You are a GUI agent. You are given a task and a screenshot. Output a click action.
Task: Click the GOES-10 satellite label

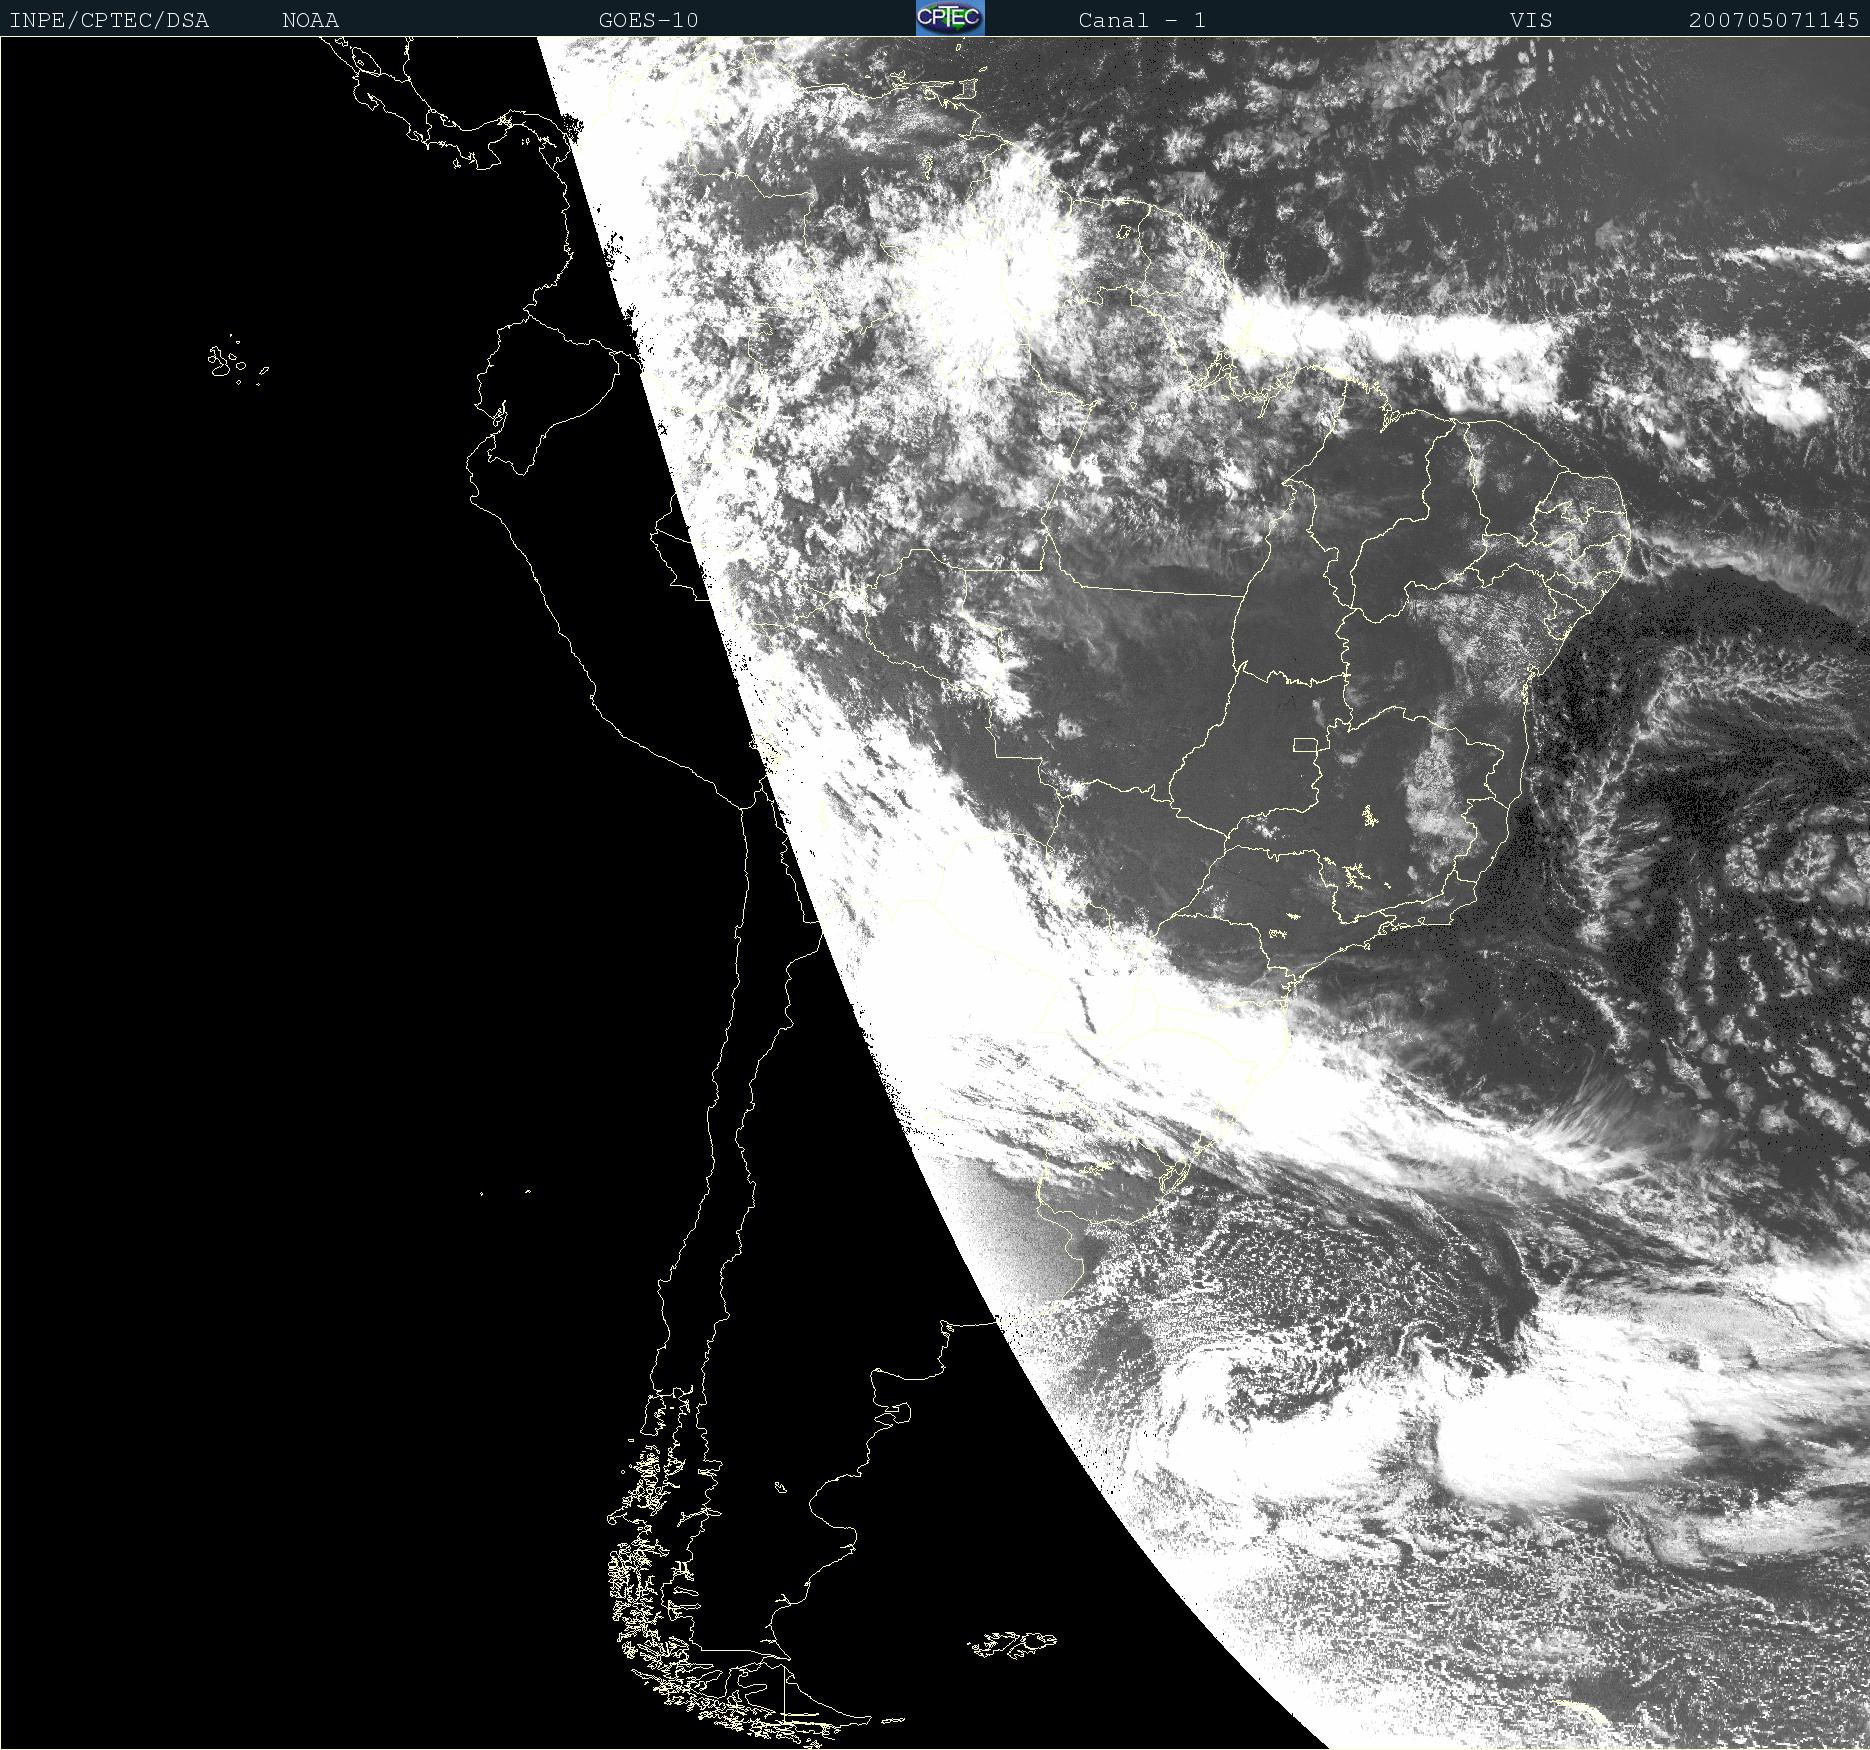tap(648, 20)
